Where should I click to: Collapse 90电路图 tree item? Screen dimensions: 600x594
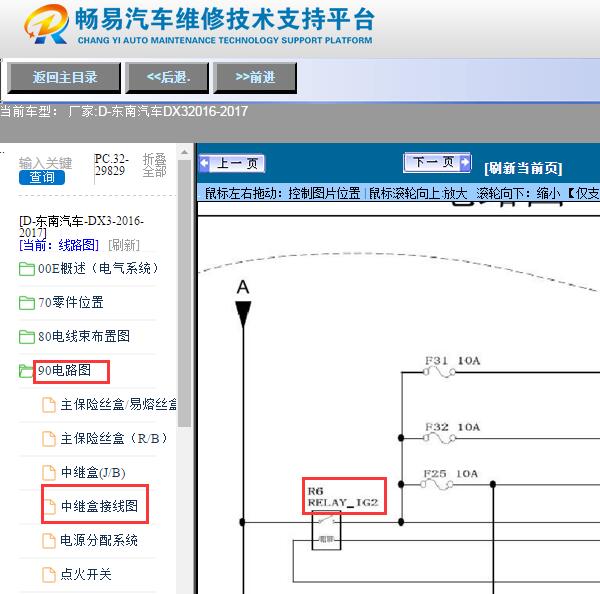[x=64, y=370]
